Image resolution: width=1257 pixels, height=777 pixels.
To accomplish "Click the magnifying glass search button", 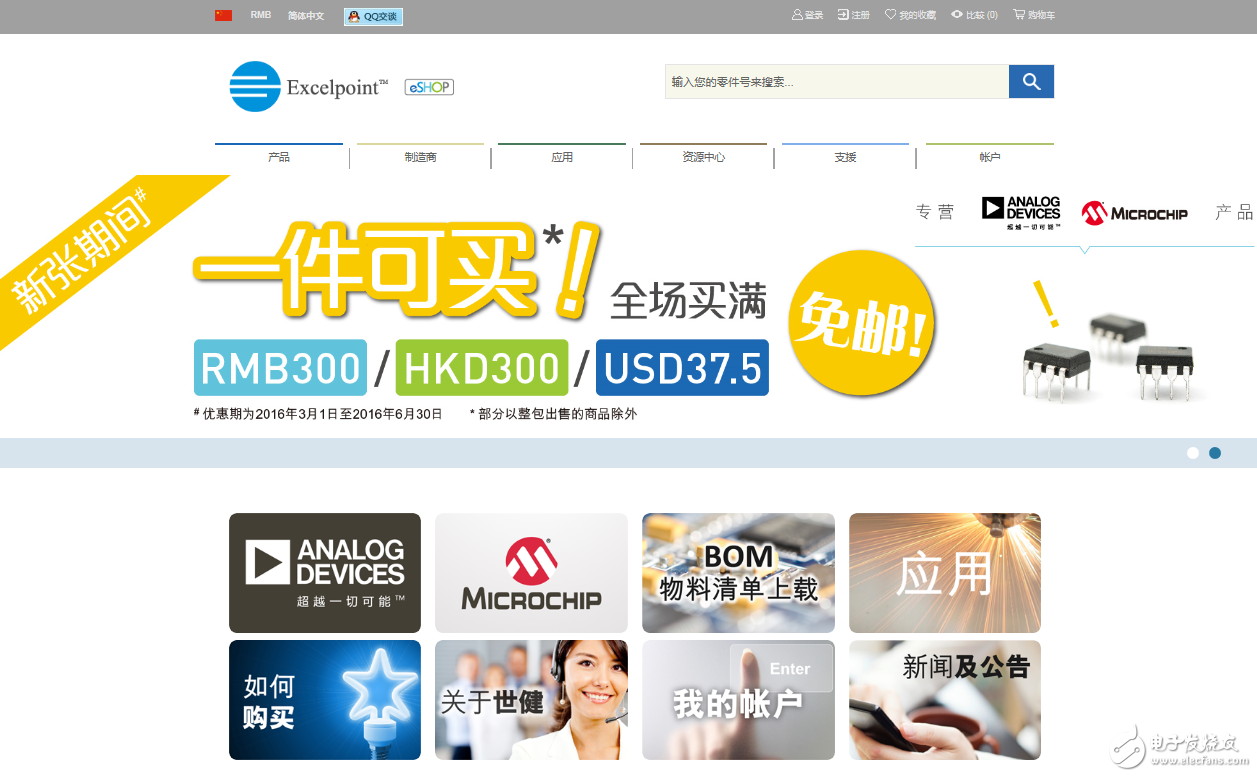I will [x=1031, y=82].
